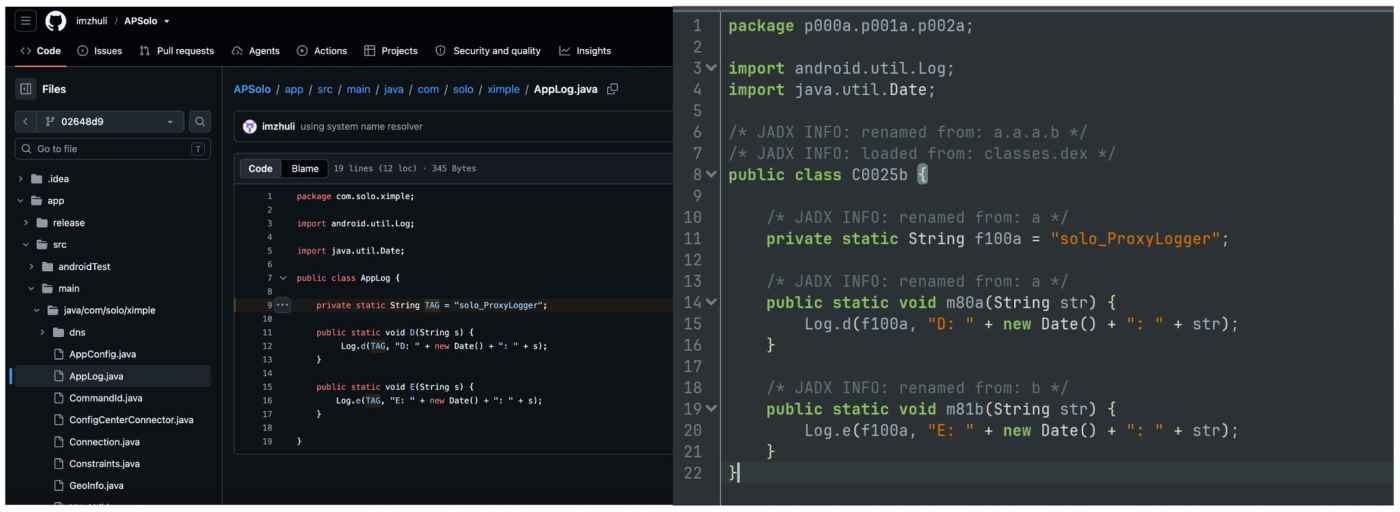Open commit message using system name resolver
The width and height of the screenshot is (1400, 512).
(x=361, y=127)
